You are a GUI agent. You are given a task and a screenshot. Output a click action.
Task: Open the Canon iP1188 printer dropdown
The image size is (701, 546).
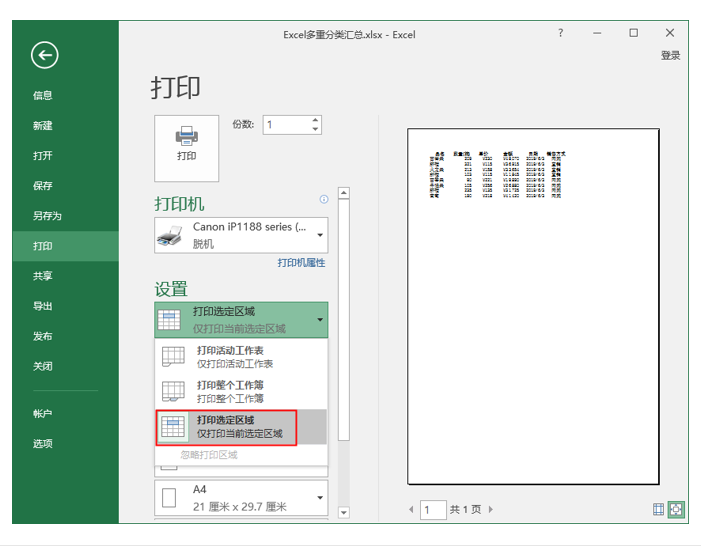tap(241, 235)
